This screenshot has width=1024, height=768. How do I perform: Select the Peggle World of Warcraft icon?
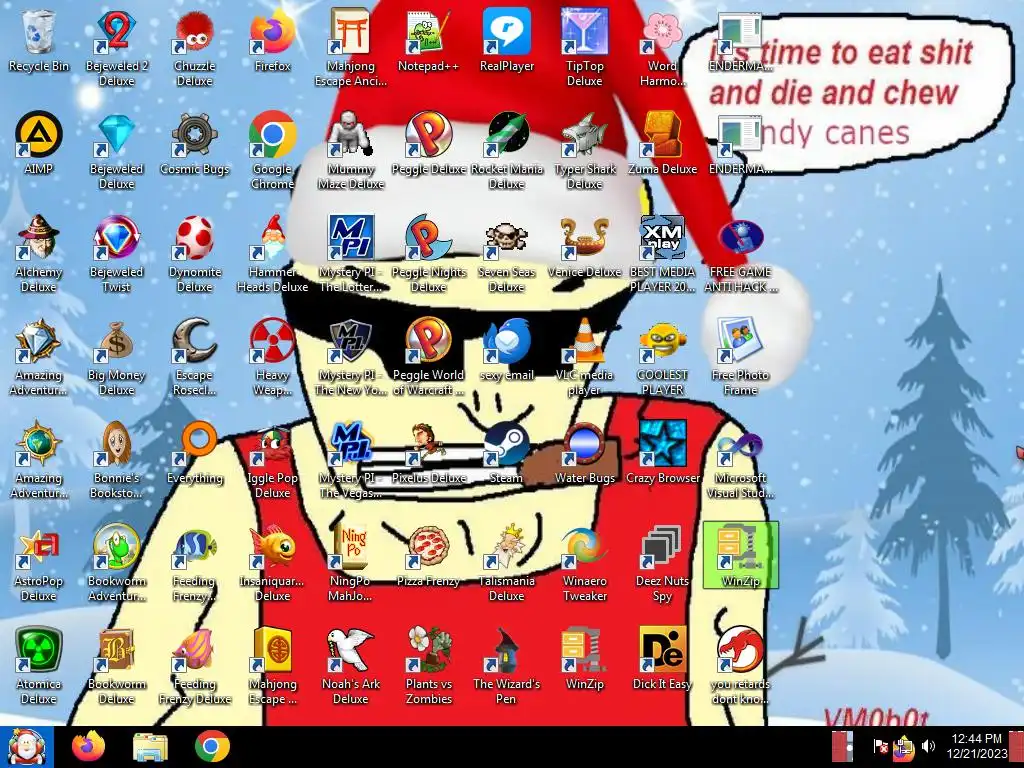tap(428, 357)
